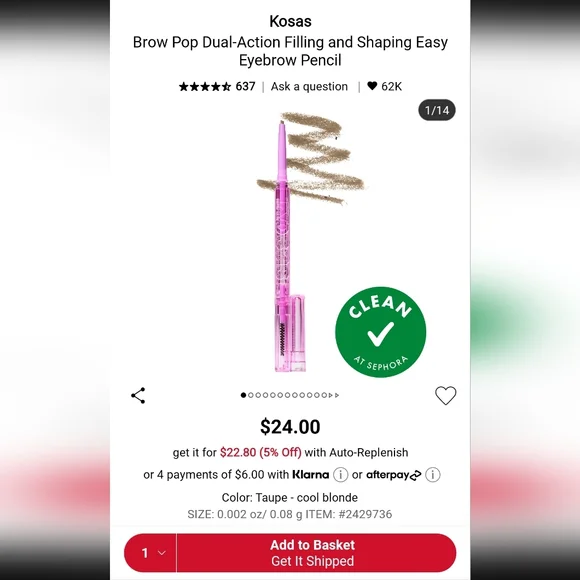Select the second carousel dot
Image resolution: width=580 pixels, height=580 pixels.
[x=251, y=395]
